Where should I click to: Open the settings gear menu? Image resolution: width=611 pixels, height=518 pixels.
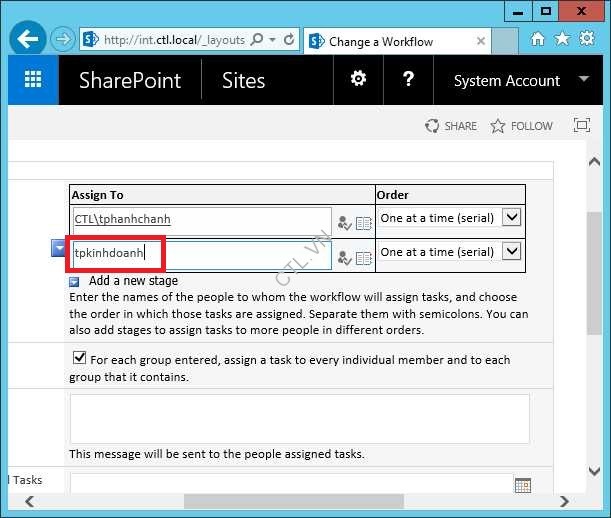[358, 80]
